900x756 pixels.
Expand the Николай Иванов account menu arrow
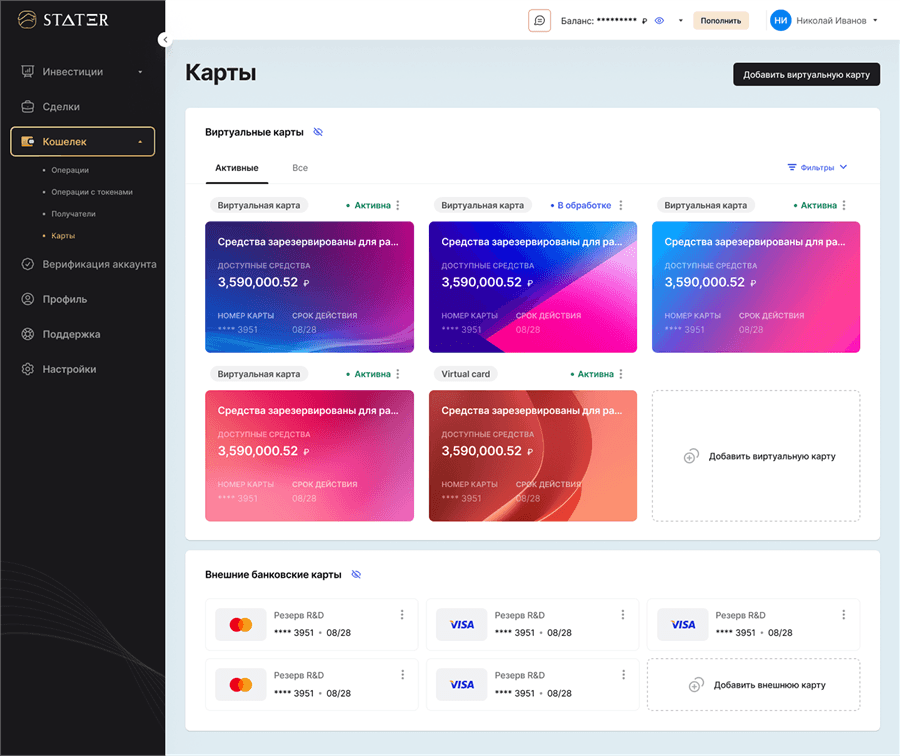coord(875,21)
